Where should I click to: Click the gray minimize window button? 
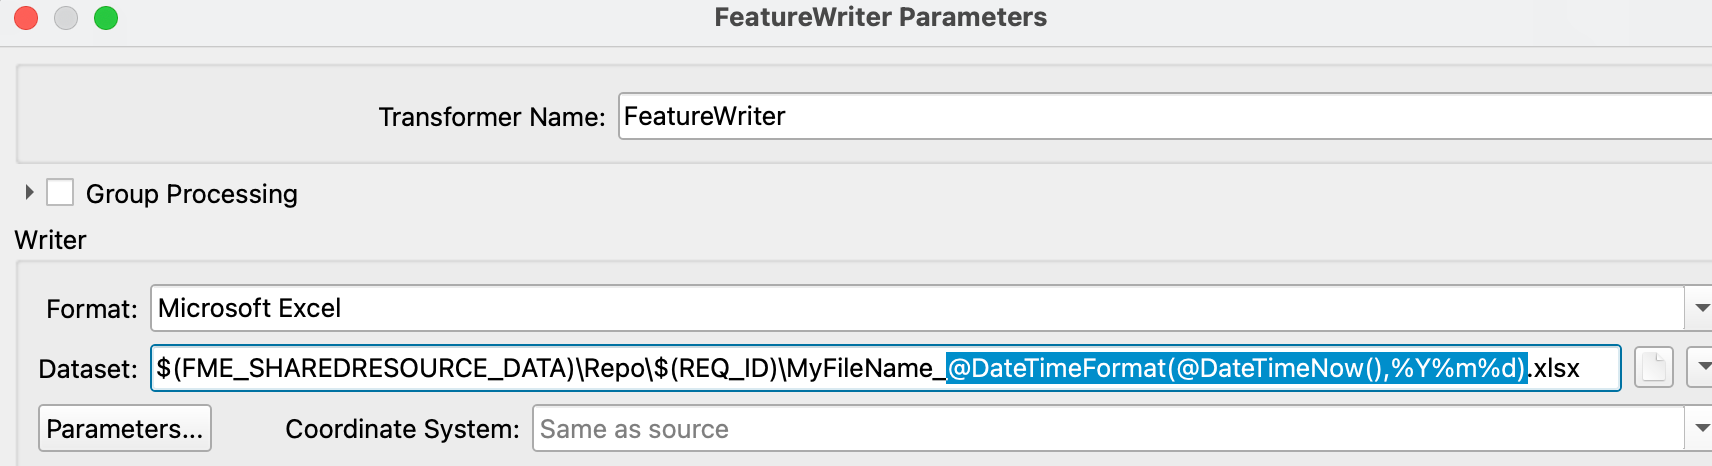point(66,18)
